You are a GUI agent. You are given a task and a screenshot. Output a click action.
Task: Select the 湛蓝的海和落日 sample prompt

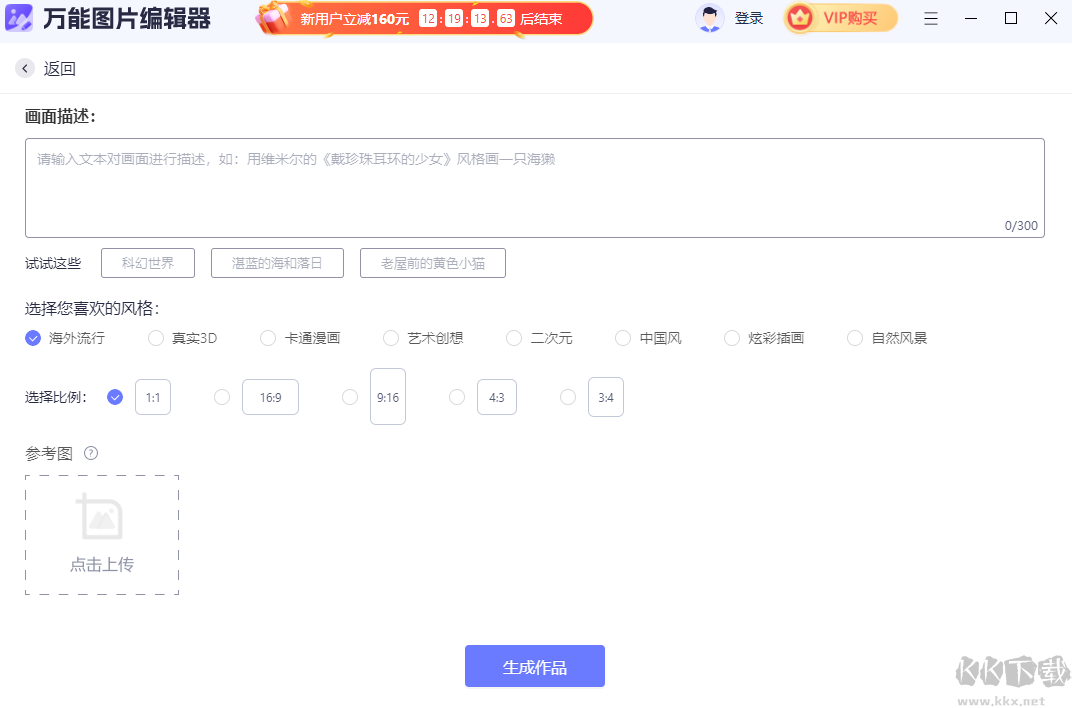coord(277,262)
